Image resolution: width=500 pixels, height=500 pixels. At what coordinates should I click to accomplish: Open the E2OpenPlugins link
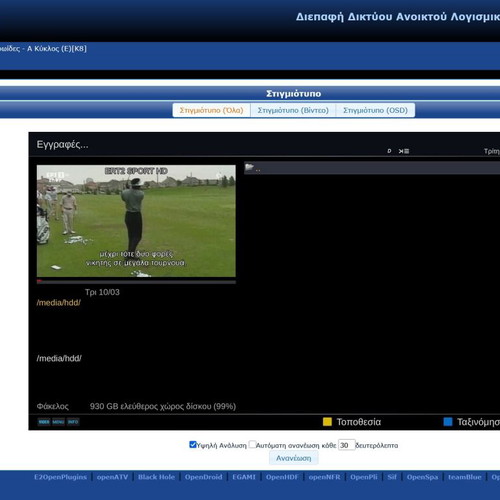(60, 477)
